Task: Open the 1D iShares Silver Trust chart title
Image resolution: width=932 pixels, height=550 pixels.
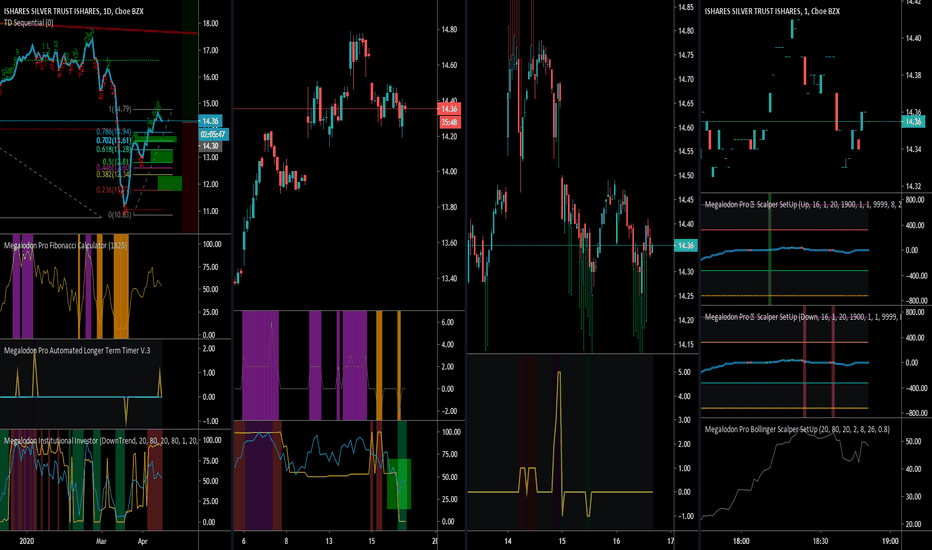Action: (73, 11)
